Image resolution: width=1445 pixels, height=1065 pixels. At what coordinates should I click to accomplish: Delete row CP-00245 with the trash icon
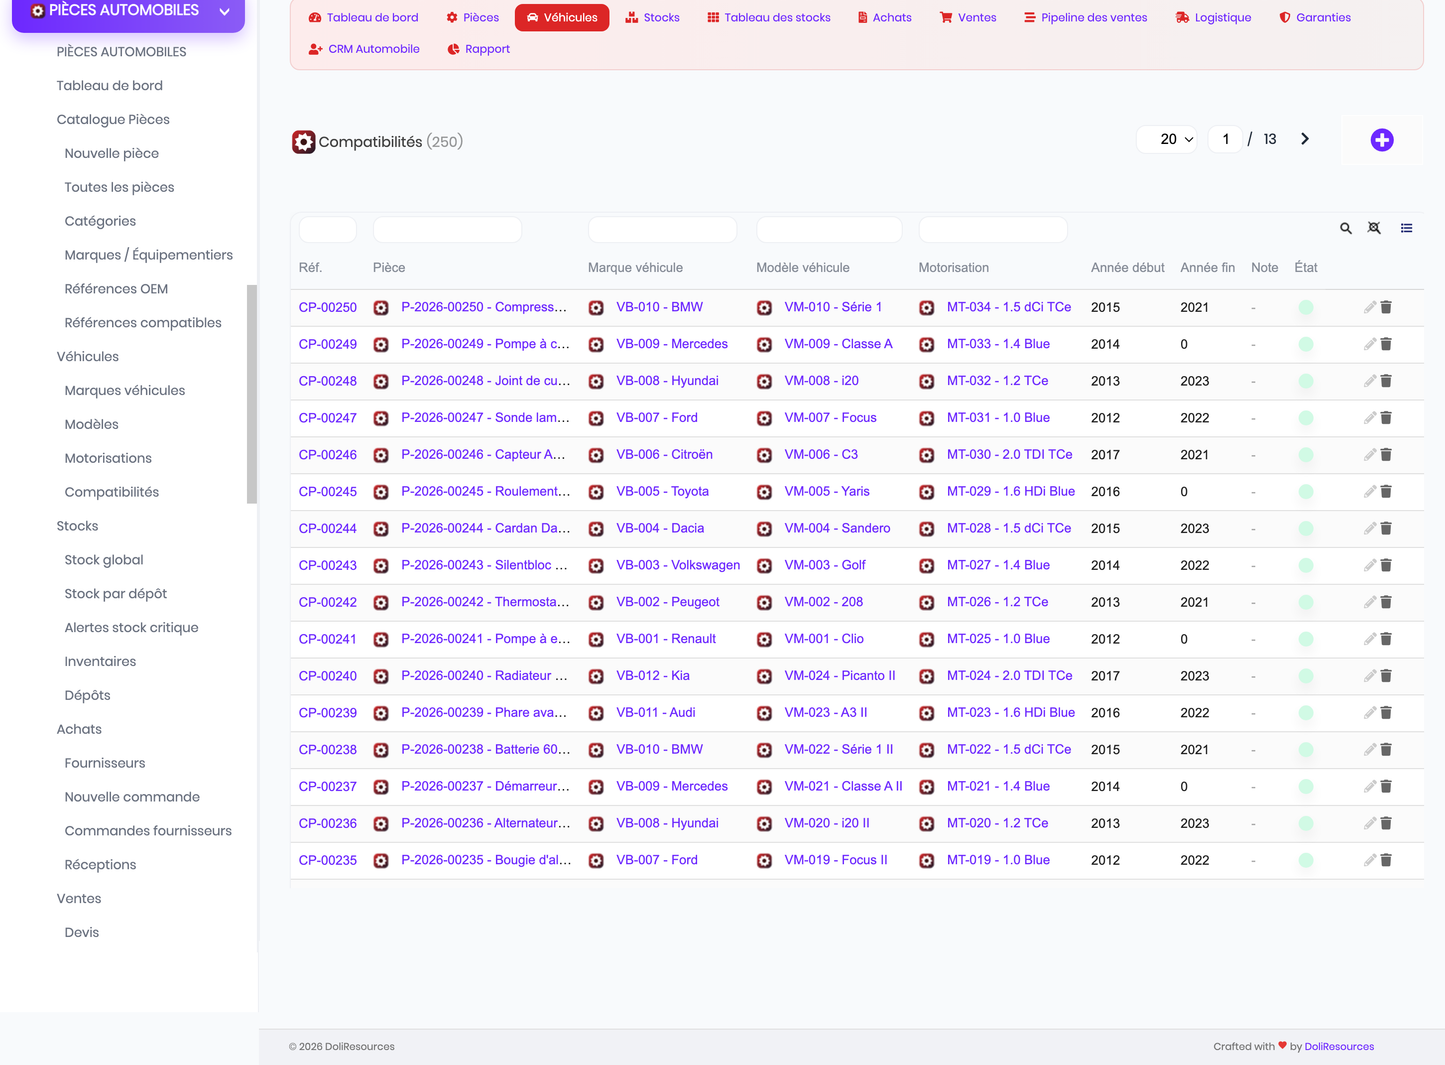pyautogui.click(x=1386, y=492)
